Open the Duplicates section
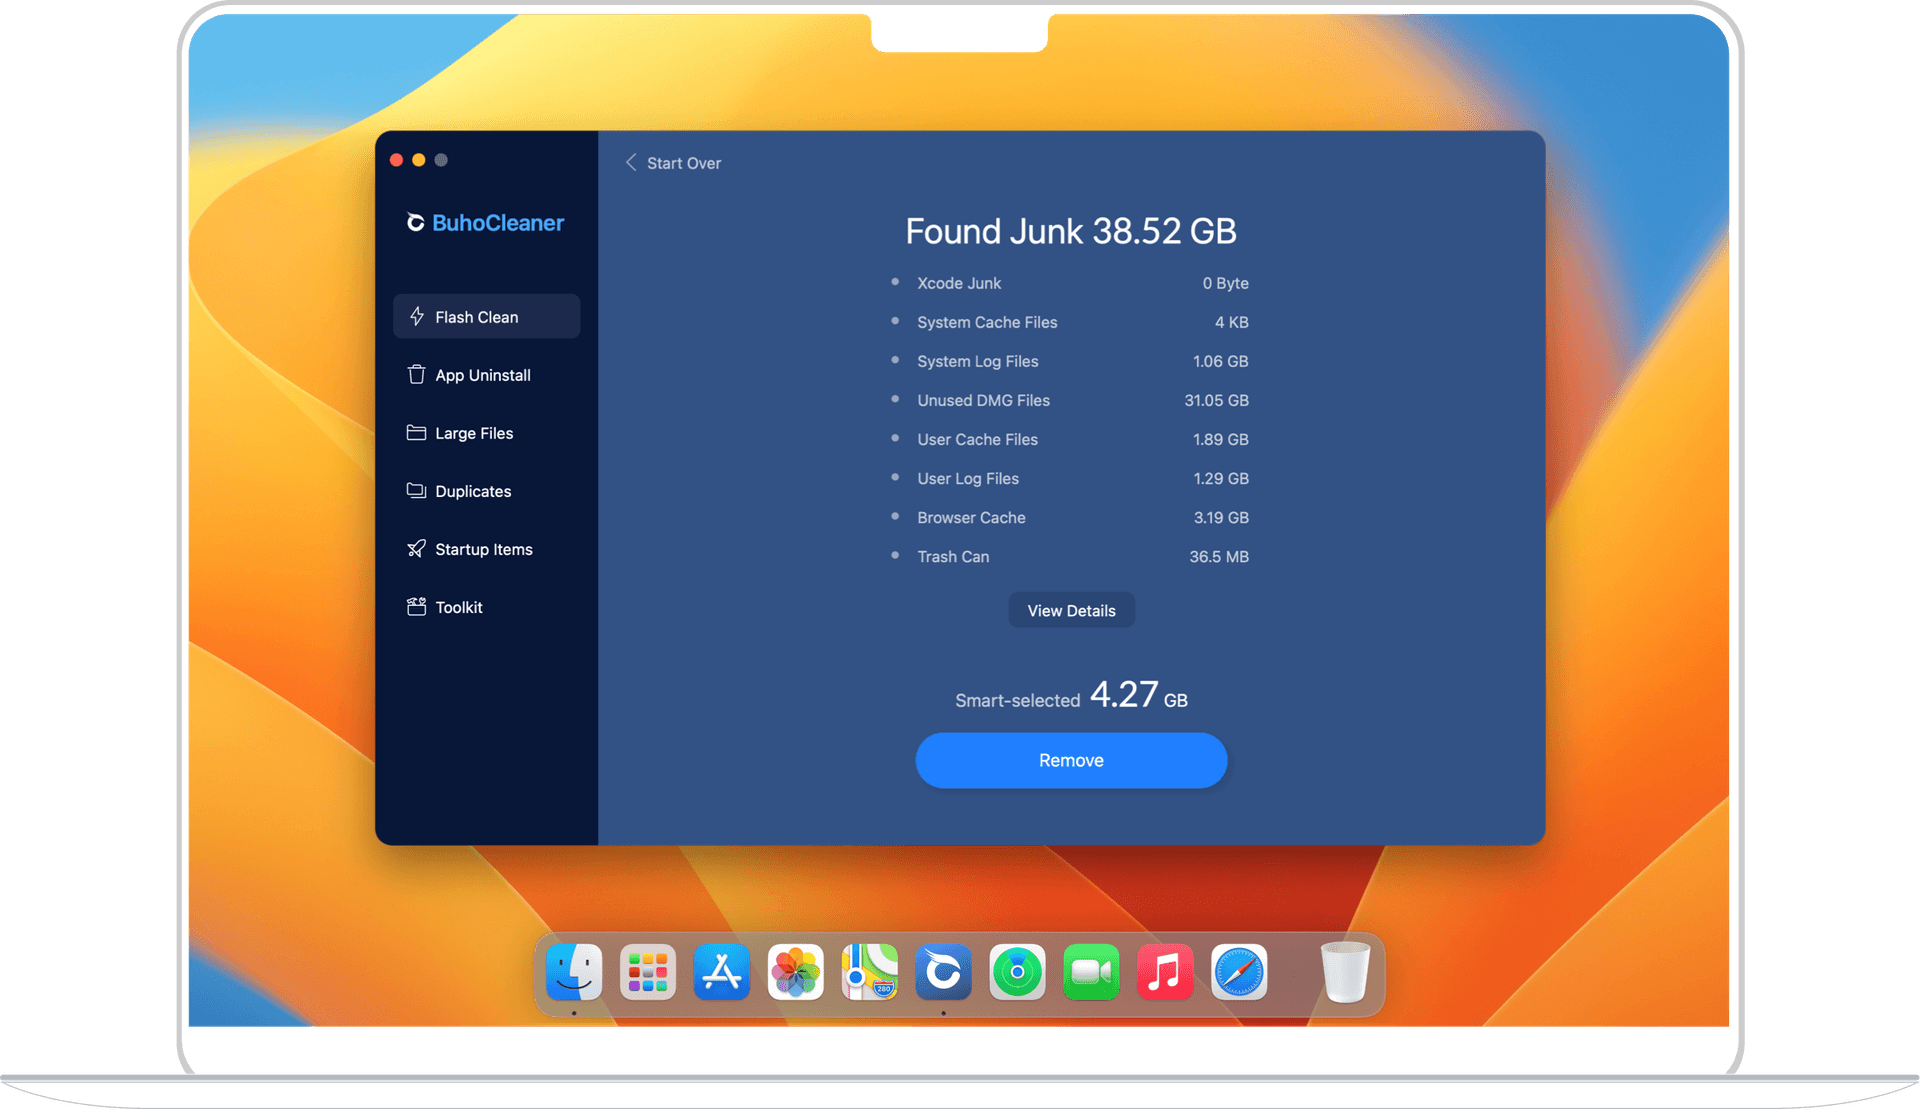1920x1109 pixels. pyautogui.click(x=486, y=491)
